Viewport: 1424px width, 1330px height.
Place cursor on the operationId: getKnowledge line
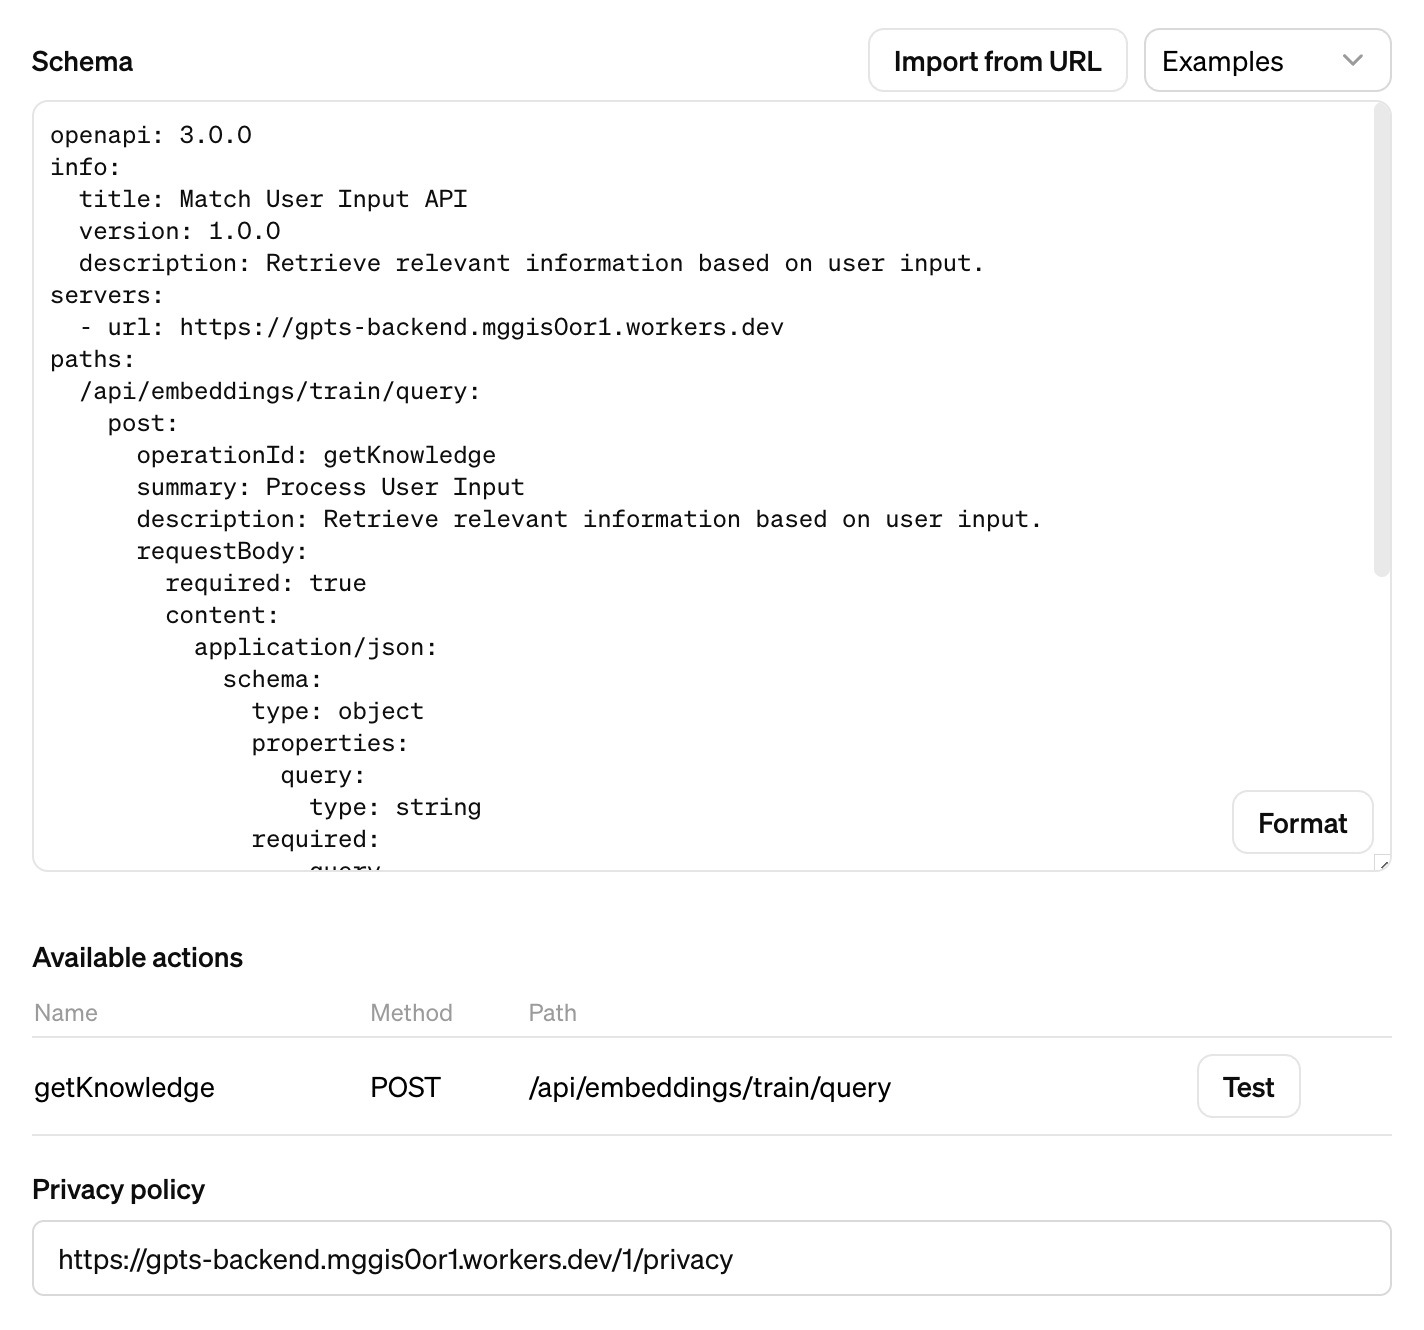tap(316, 455)
